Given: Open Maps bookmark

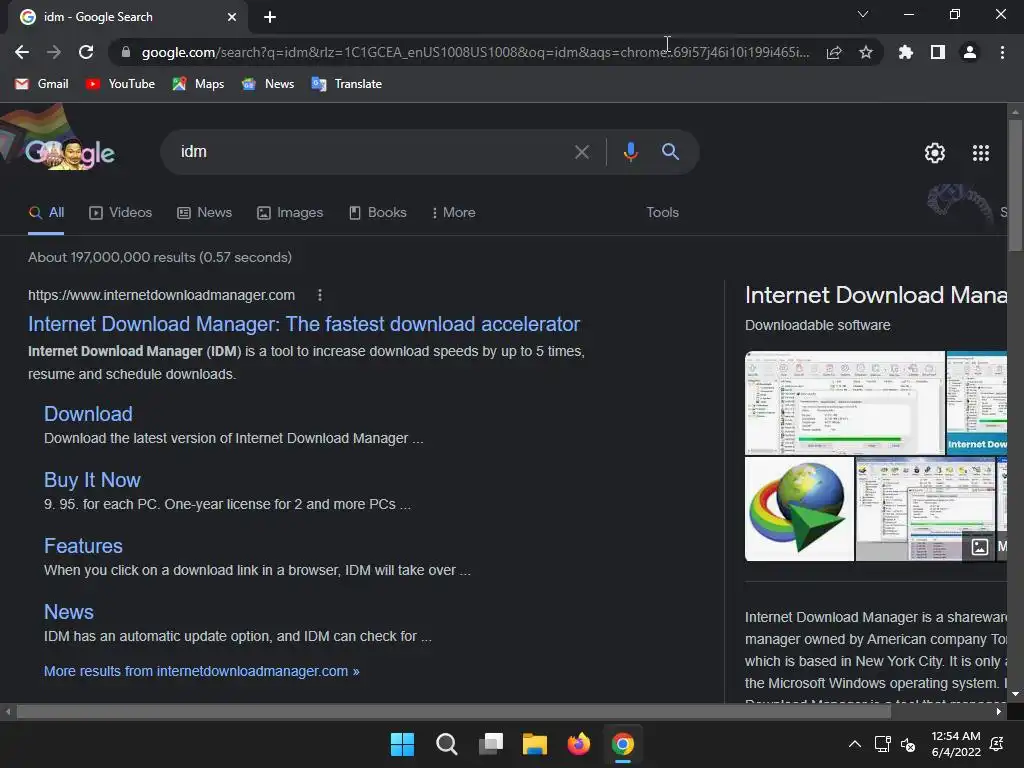Looking at the screenshot, I should coord(198,84).
